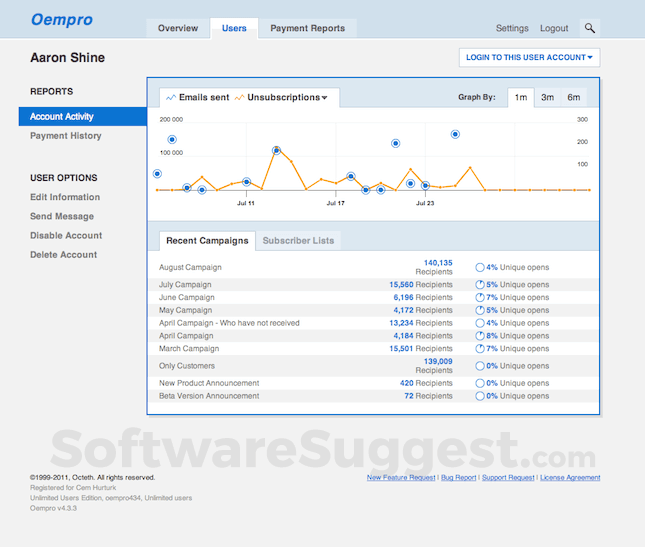This screenshot has width=645, height=547.
Task: Click the Beta Version Announcement pie icon
Action: pyautogui.click(x=480, y=397)
